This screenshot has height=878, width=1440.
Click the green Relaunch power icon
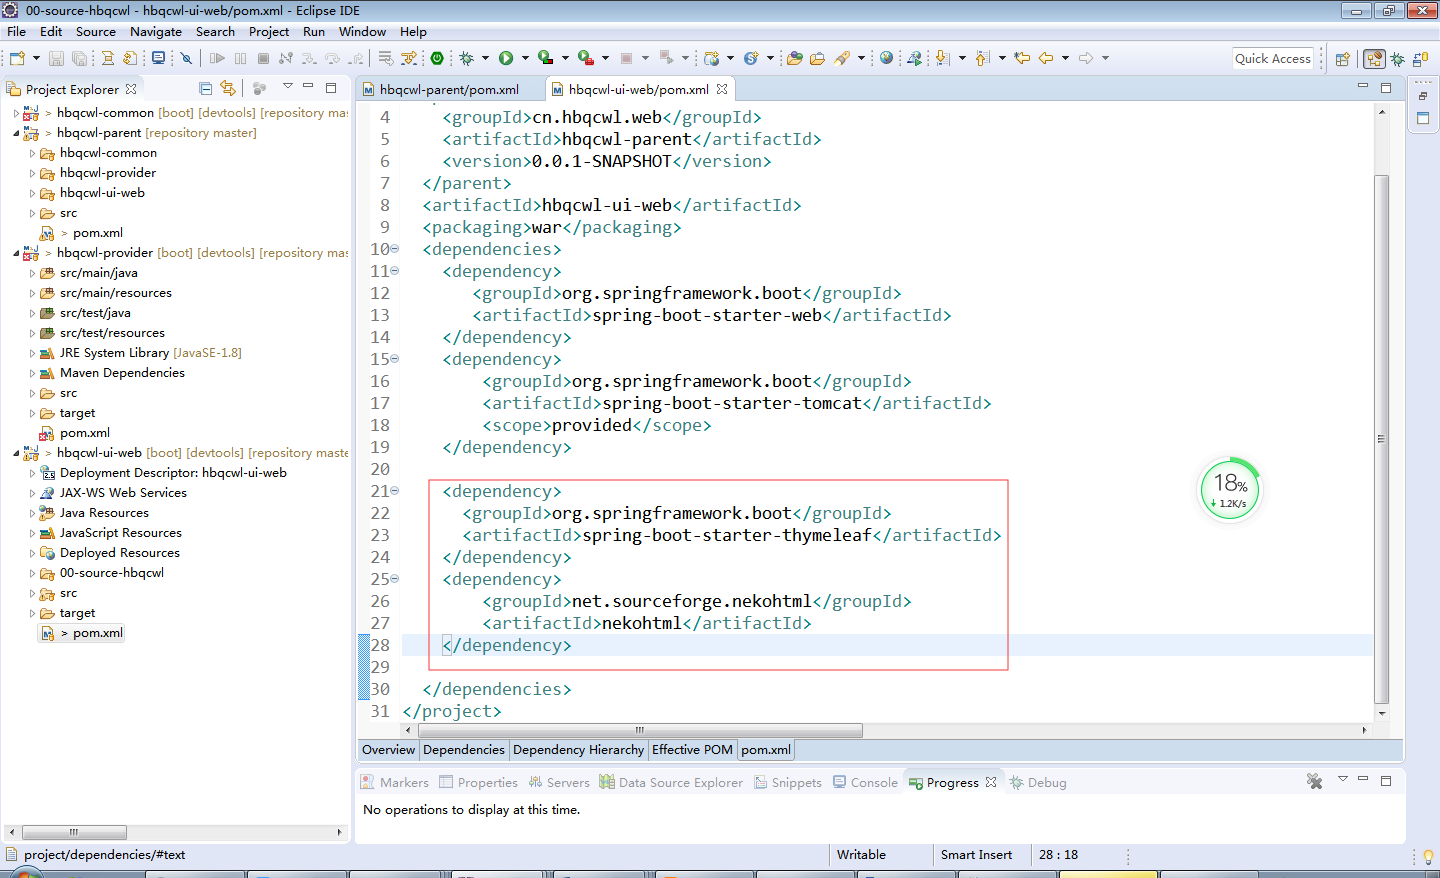pyautogui.click(x=437, y=58)
